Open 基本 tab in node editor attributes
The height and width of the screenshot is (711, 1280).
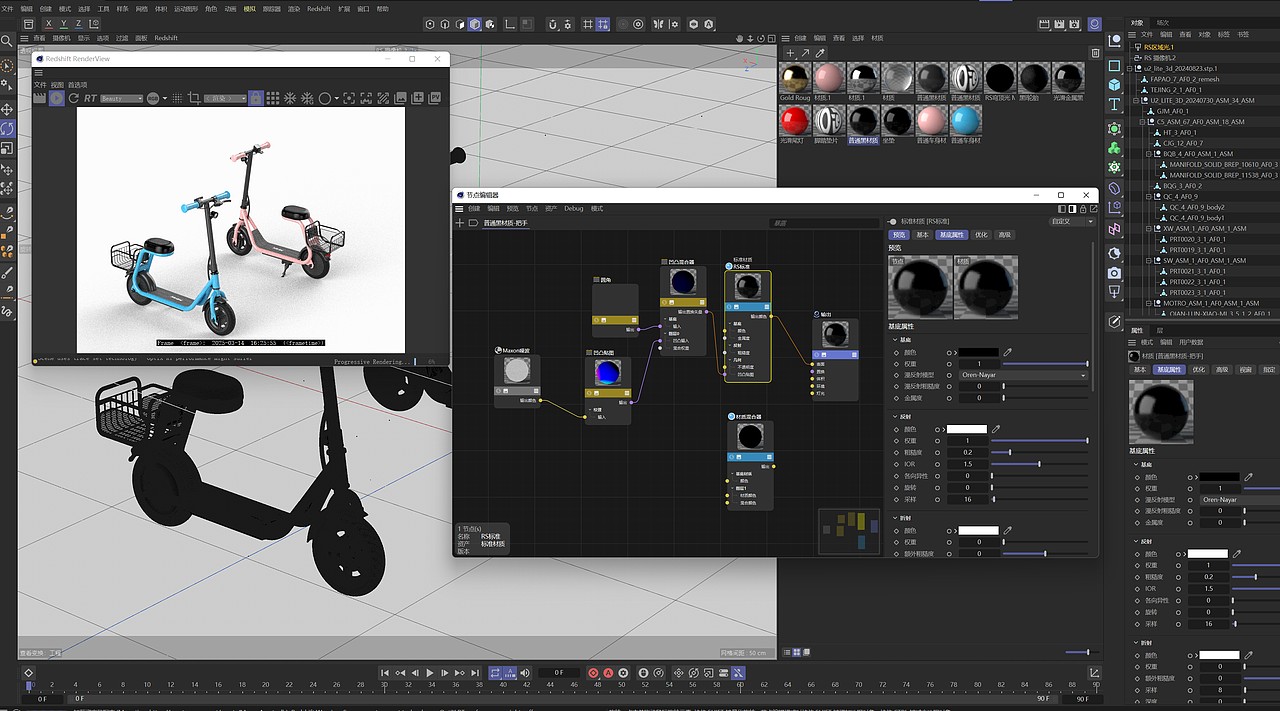tap(922, 235)
